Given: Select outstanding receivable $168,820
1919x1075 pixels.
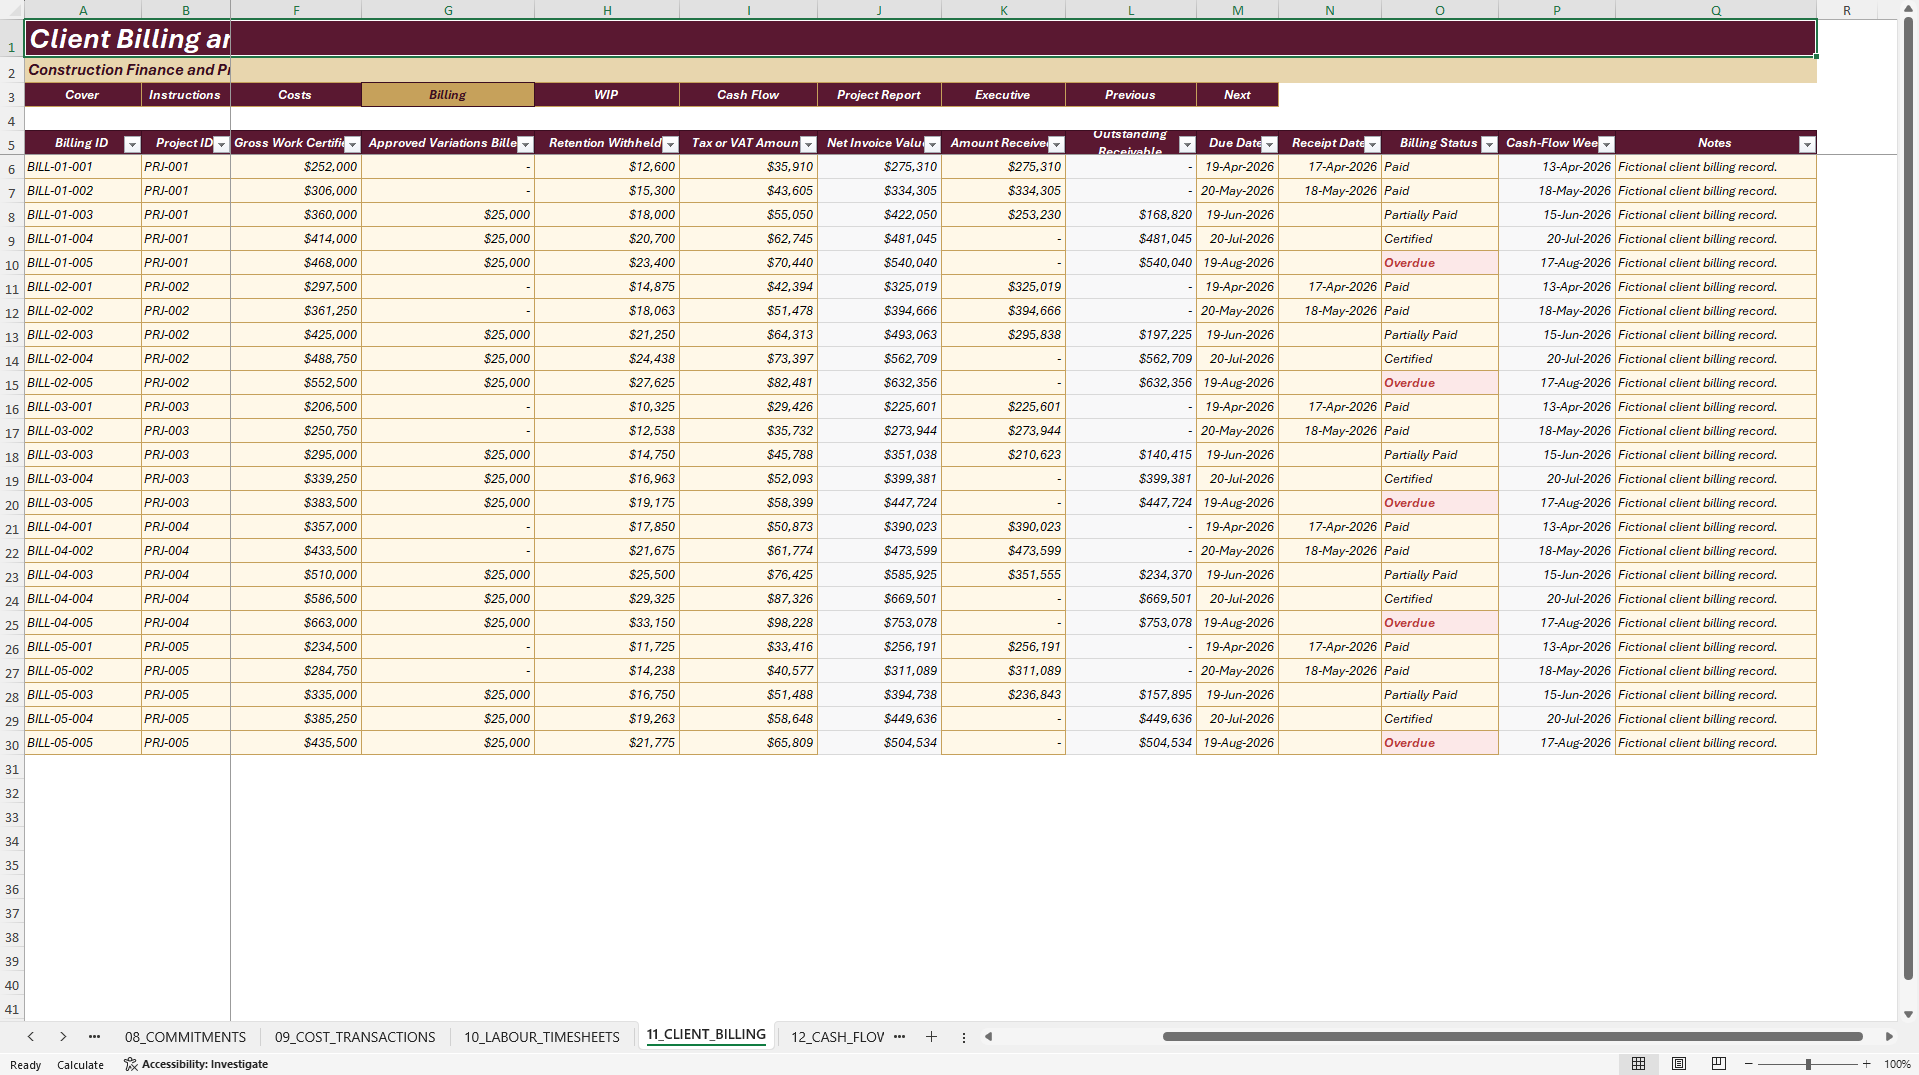Looking at the screenshot, I should (x=1131, y=215).
